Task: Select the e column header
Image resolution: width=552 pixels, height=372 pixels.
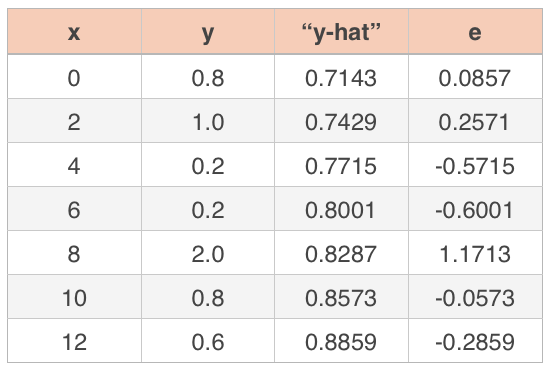Action: (x=475, y=32)
